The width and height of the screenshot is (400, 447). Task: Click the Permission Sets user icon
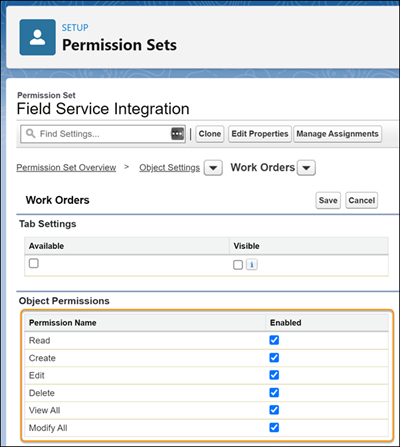coord(37,37)
